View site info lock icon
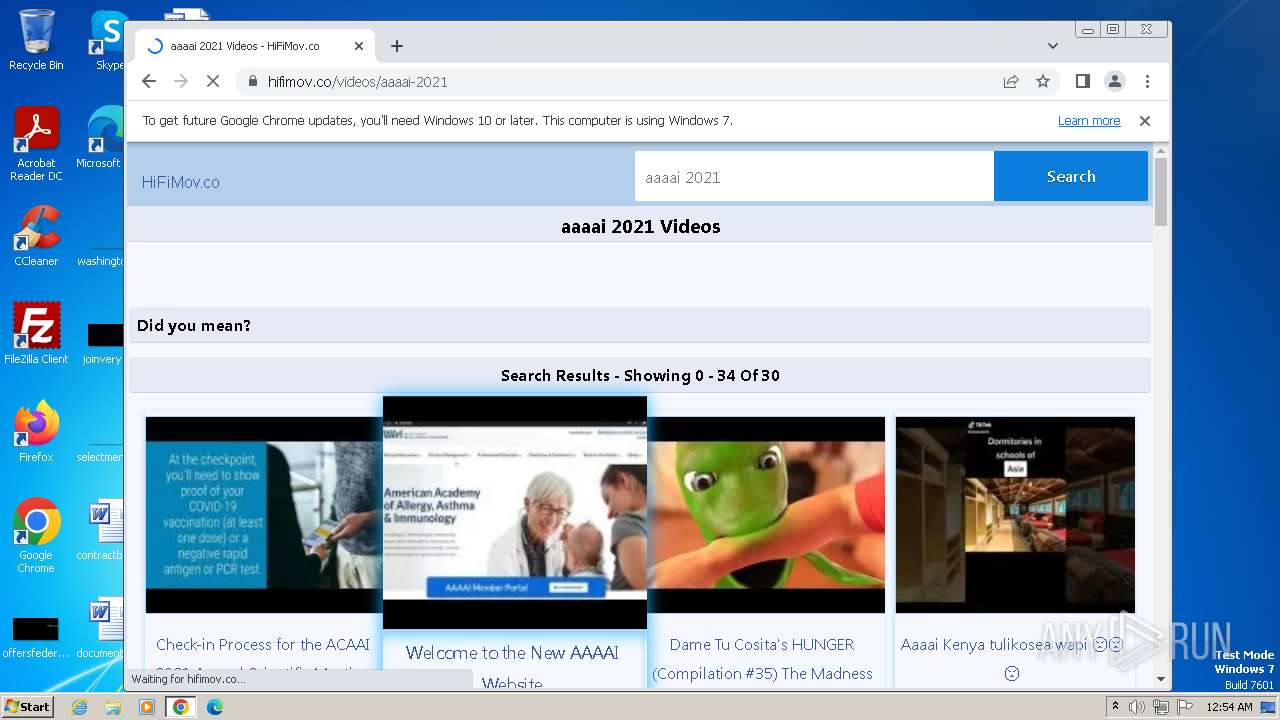Viewport: 1280px width, 720px height. (253, 81)
